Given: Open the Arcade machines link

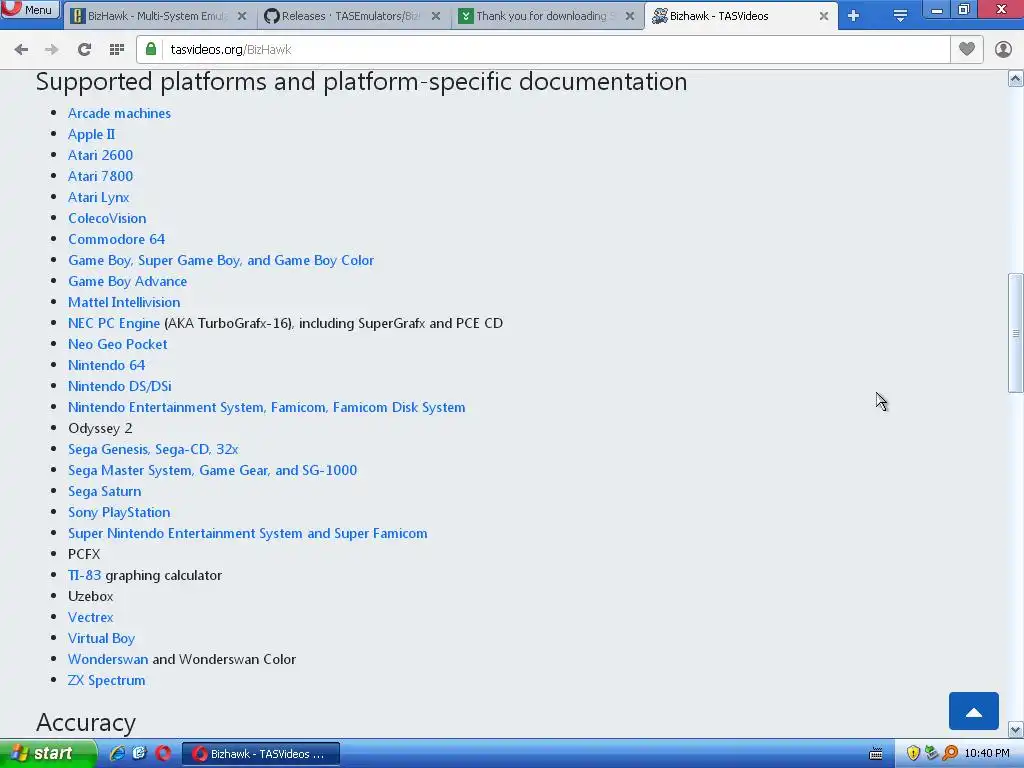Looking at the screenshot, I should pyautogui.click(x=120, y=113).
